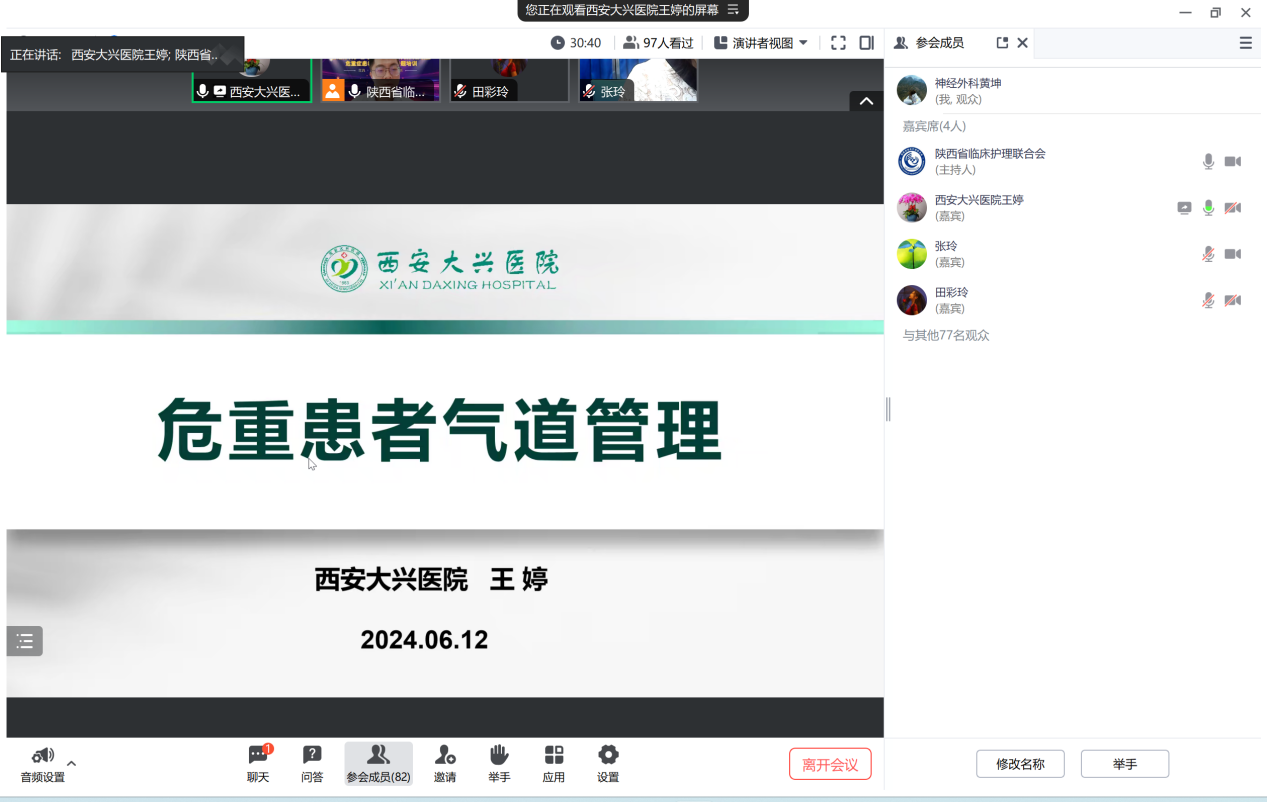Click avatar of 西安大兴医院王婷
1267x802 pixels.
coord(912,208)
